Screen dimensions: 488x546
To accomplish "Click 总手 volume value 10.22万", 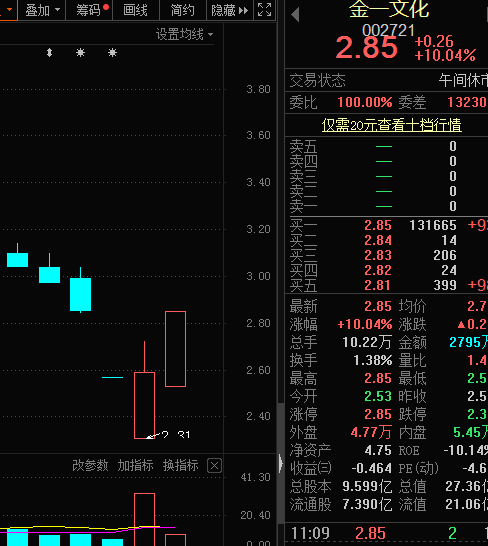I will point(367,342).
